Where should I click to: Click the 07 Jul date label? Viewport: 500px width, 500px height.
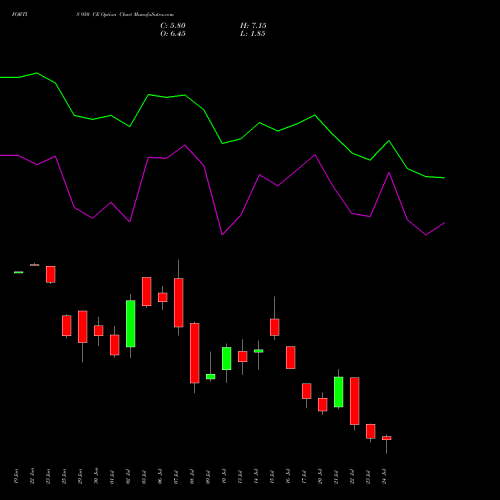[176, 477]
